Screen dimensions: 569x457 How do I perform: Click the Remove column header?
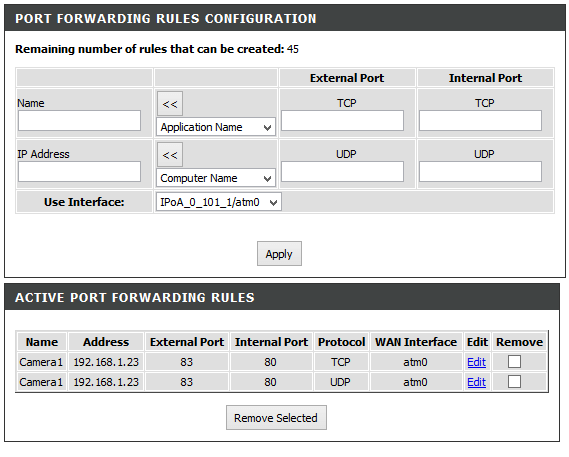click(519, 342)
